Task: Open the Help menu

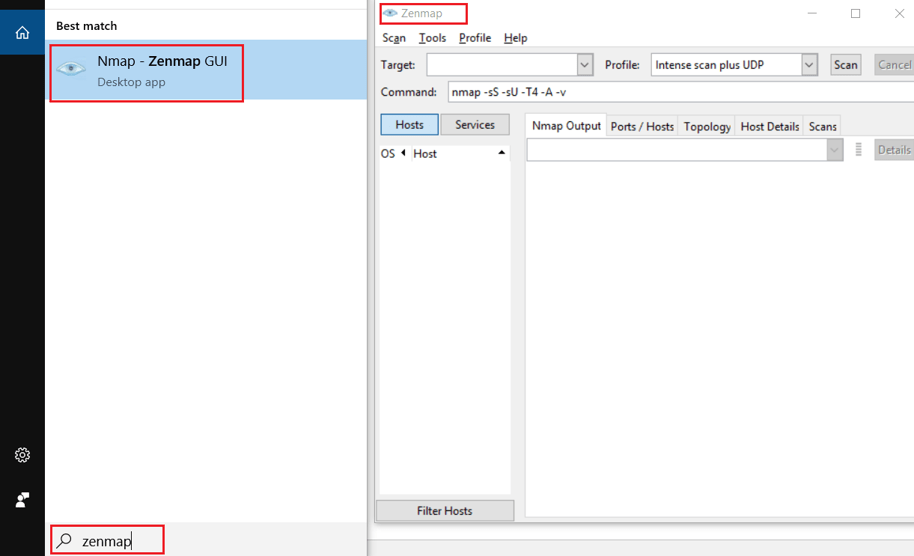Action: [515, 38]
